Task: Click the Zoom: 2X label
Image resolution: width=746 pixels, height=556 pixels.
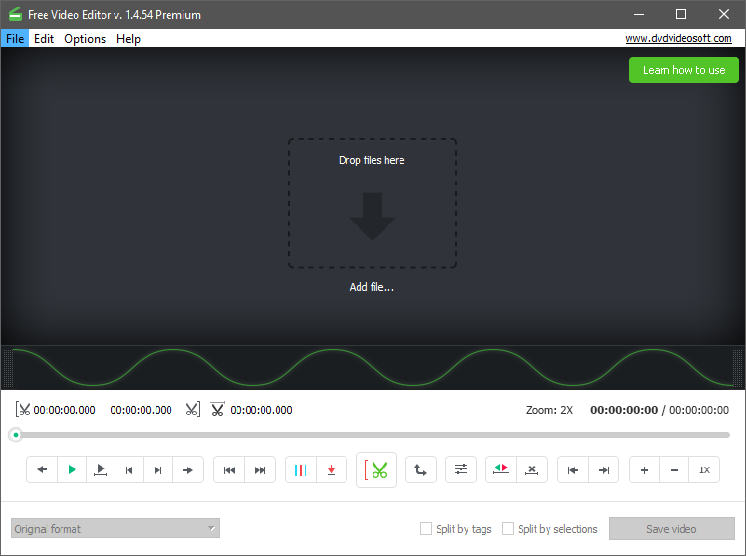Action: [x=550, y=410]
